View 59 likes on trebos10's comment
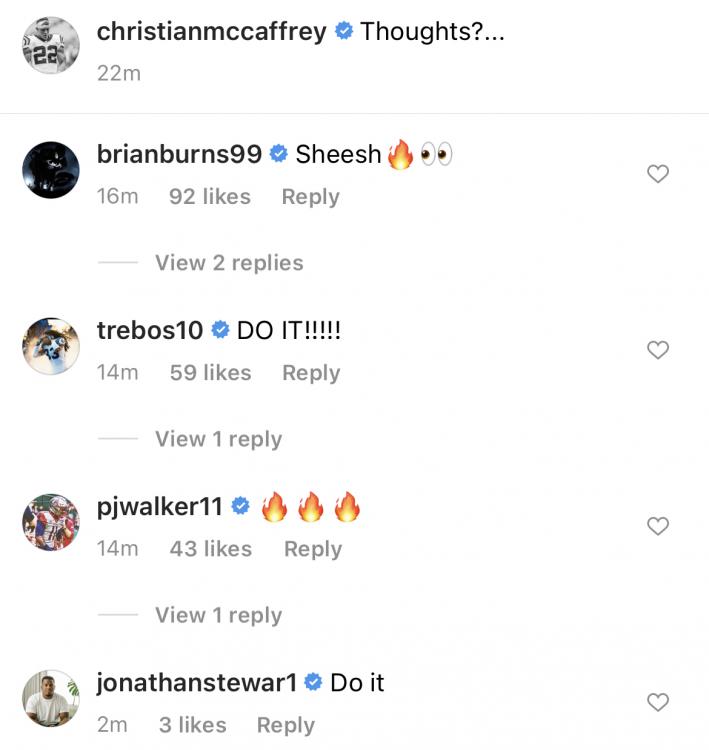709x750 pixels. click(210, 373)
